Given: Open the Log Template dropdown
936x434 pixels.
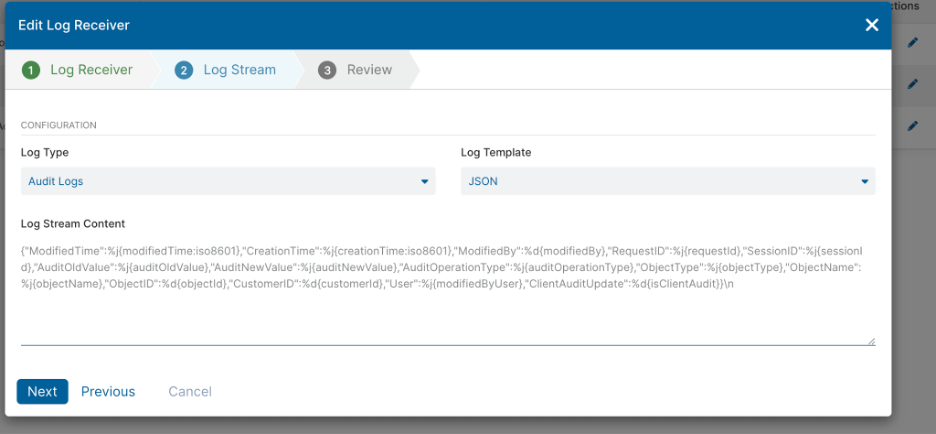Looking at the screenshot, I should (x=668, y=181).
